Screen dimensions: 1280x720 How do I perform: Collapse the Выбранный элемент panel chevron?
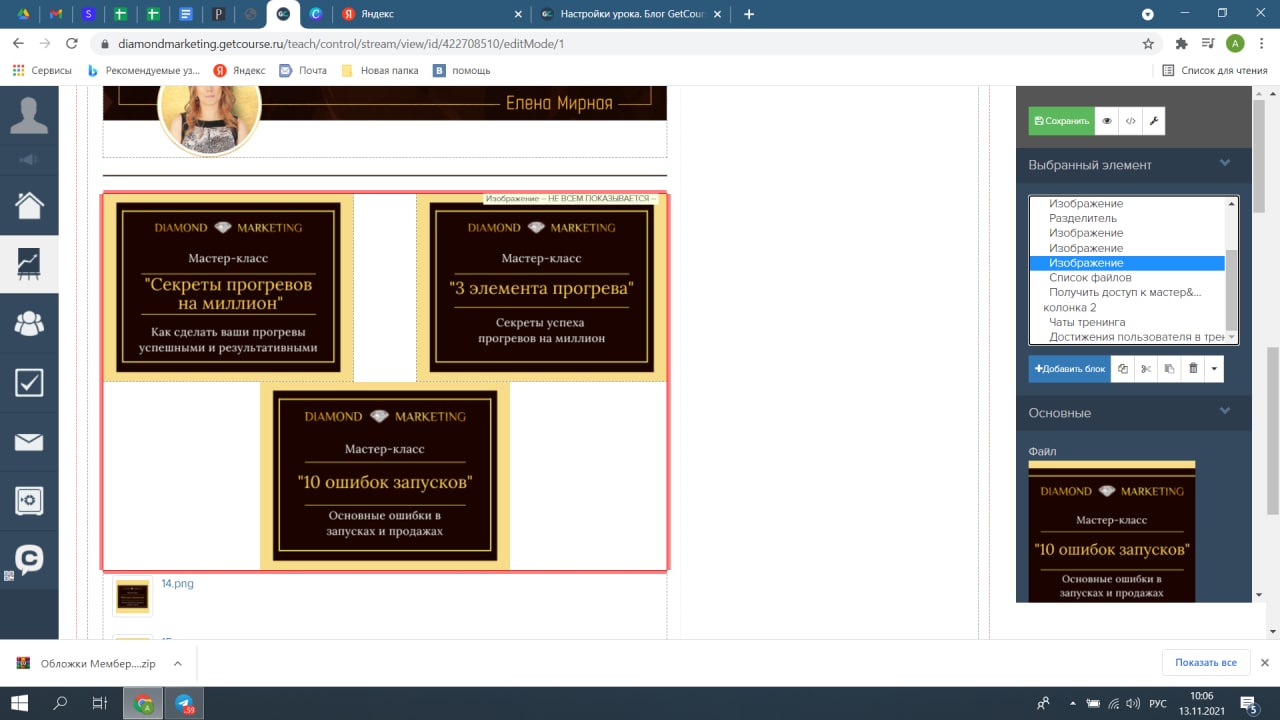pos(1224,164)
